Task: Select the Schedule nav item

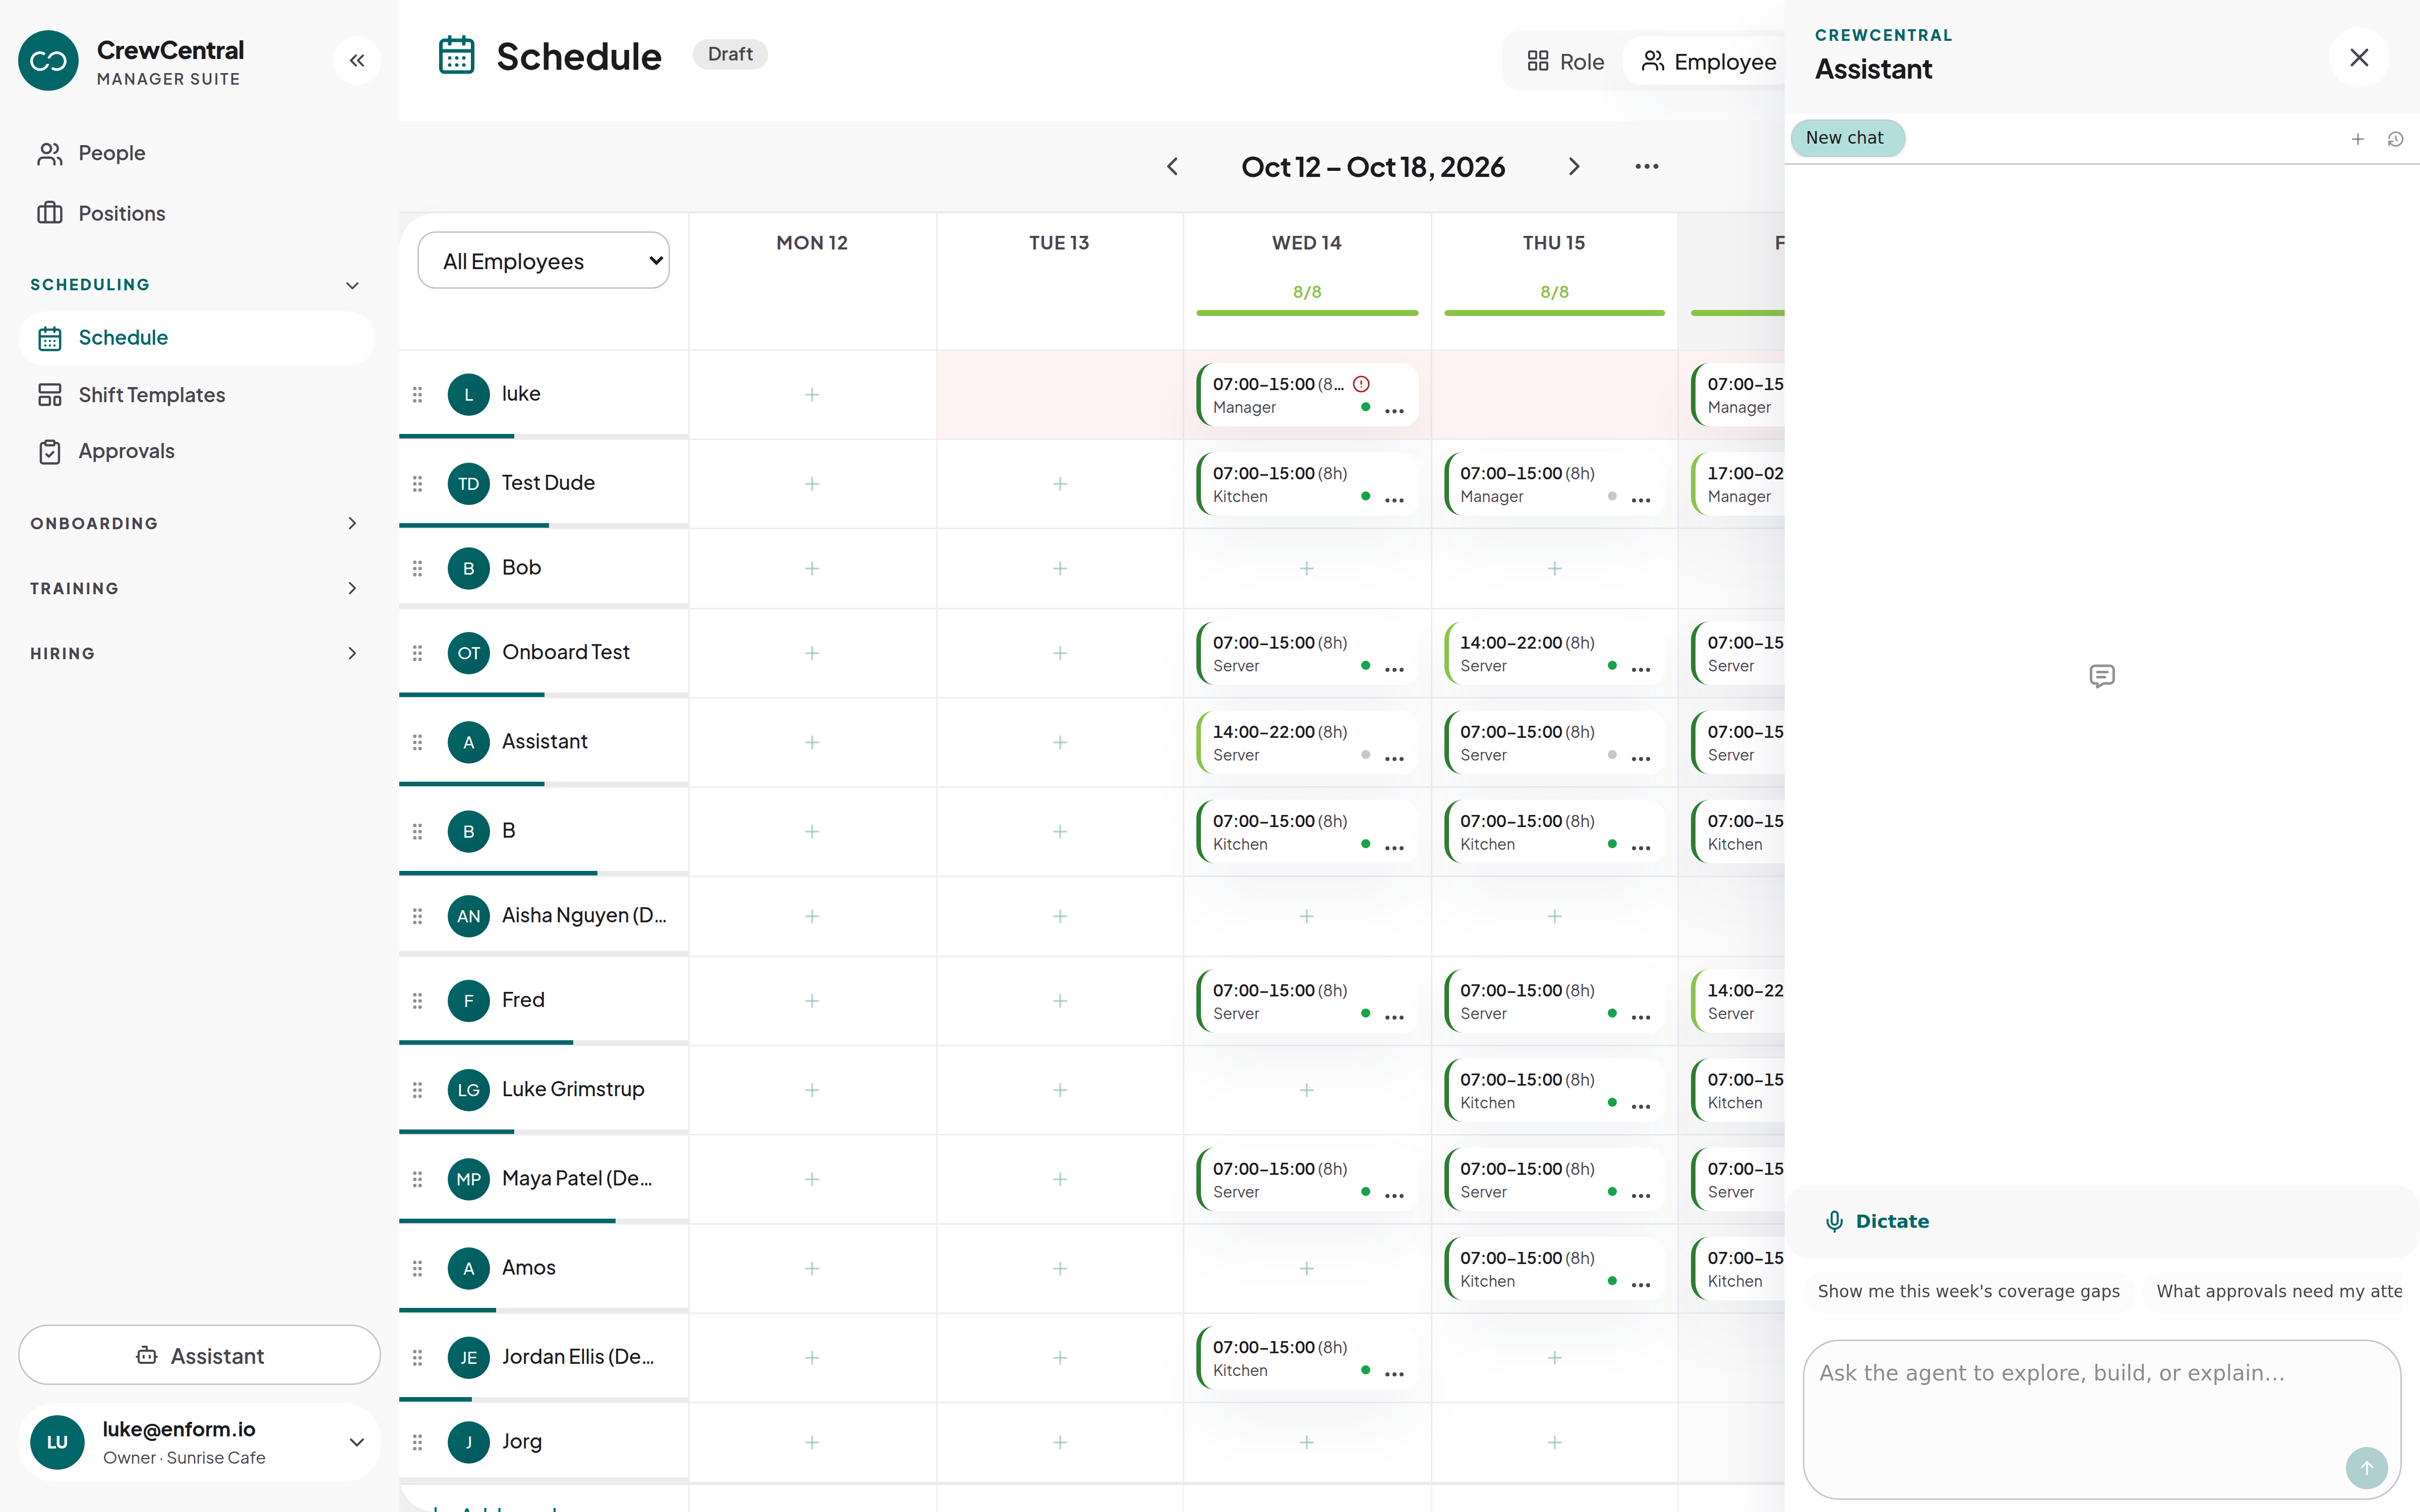Action: coord(196,338)
